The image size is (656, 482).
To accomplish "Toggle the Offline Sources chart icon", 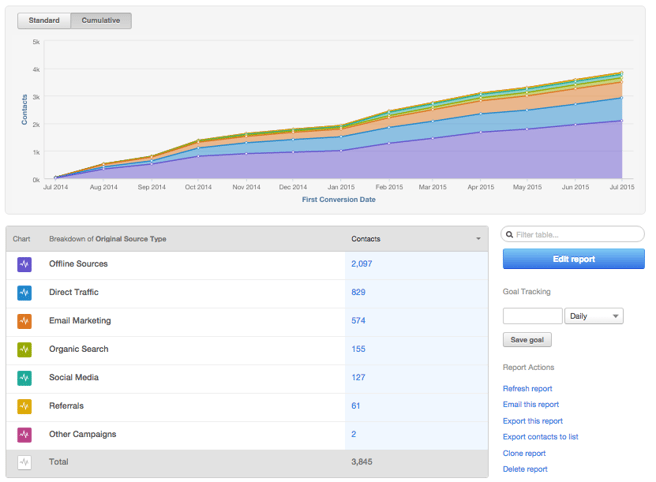I will pyautogui.click(x=25, y=264).
